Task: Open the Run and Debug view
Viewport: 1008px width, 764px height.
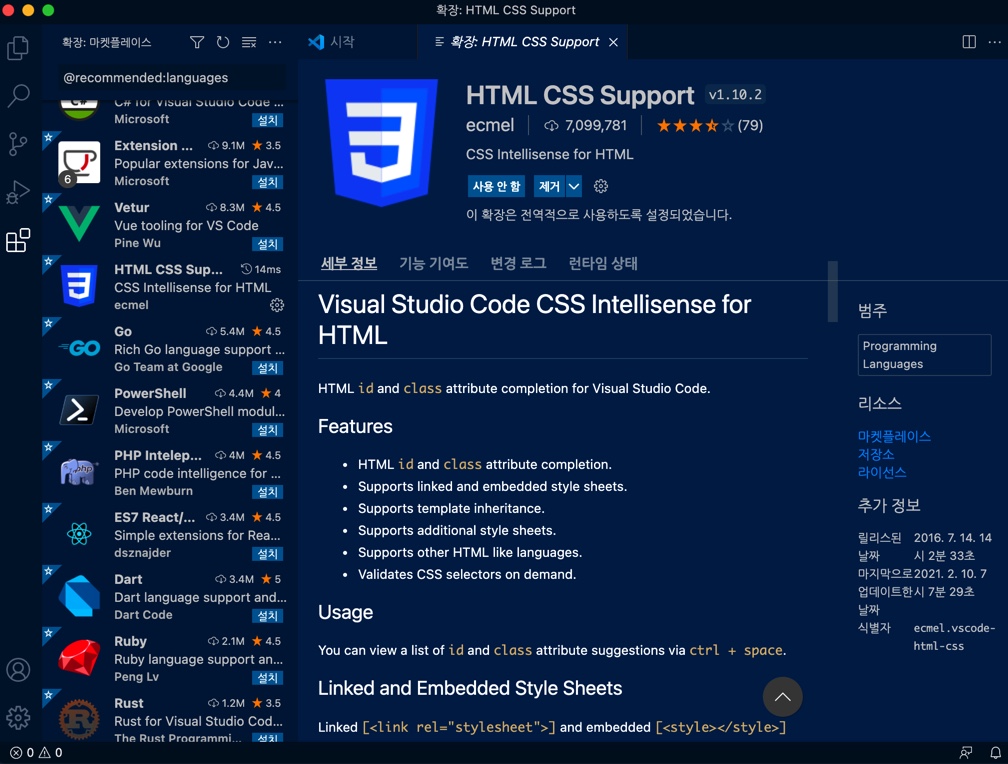Action: pyautogui.click(x=18, y=192)
